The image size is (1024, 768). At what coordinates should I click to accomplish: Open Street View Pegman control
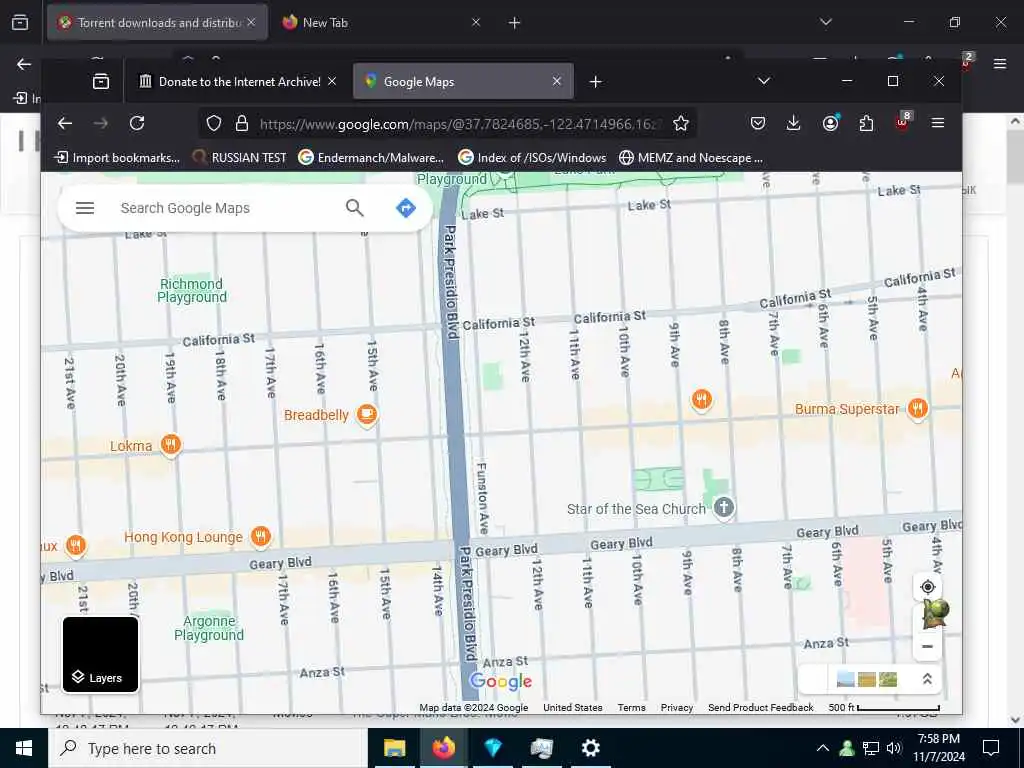934,615
